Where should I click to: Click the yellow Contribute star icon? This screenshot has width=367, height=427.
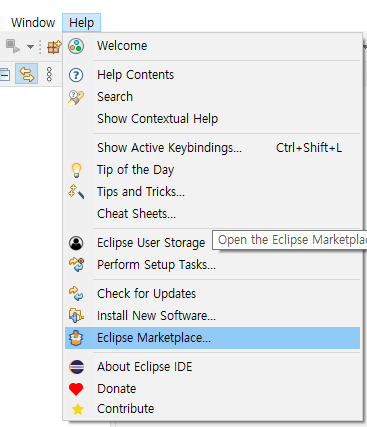click(78, 409)
